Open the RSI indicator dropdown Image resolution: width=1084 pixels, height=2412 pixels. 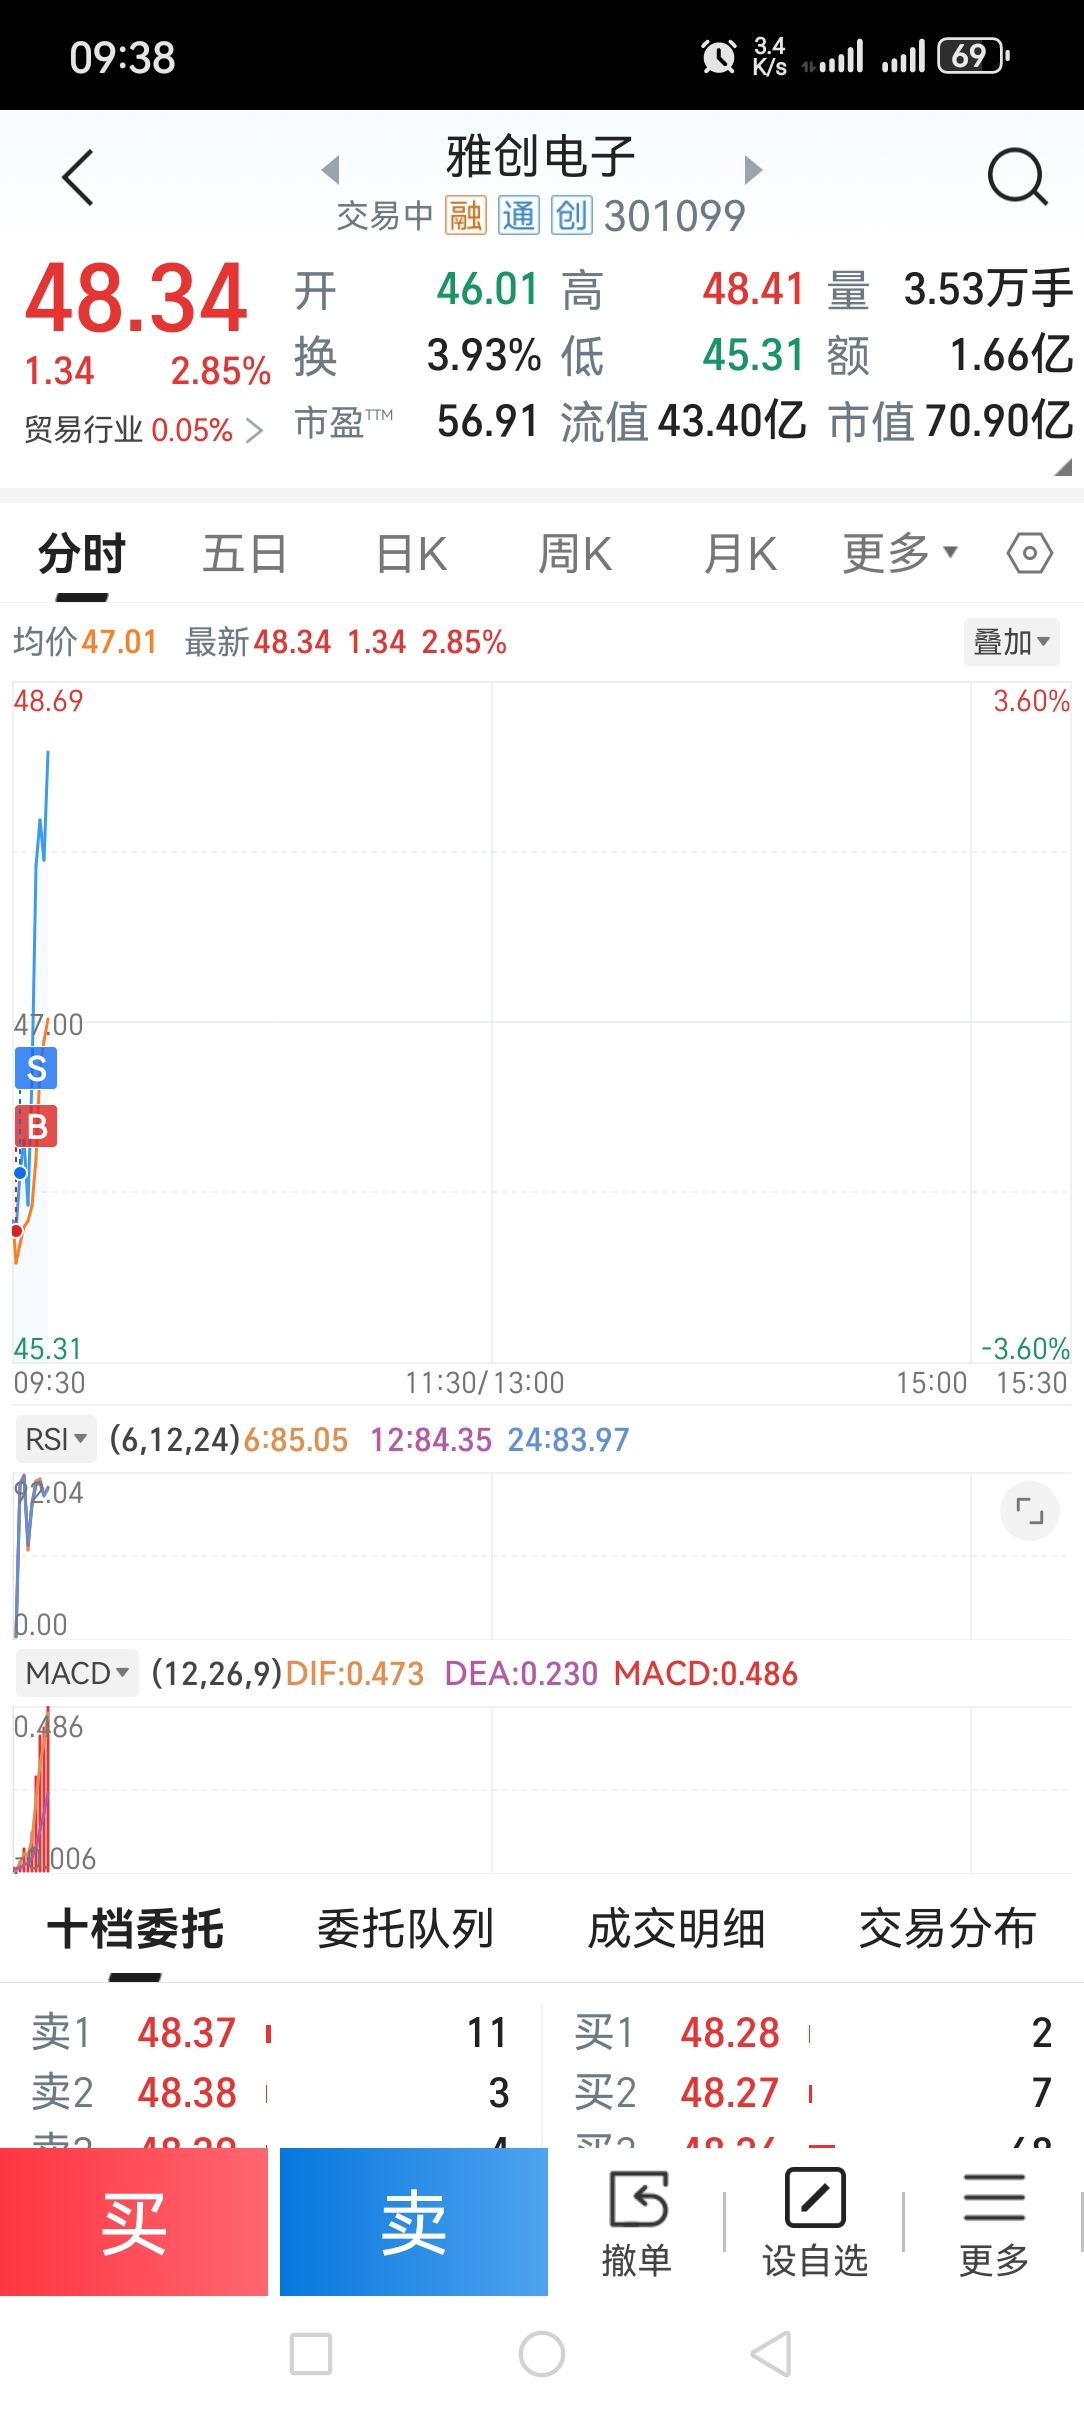(56, 1440)
